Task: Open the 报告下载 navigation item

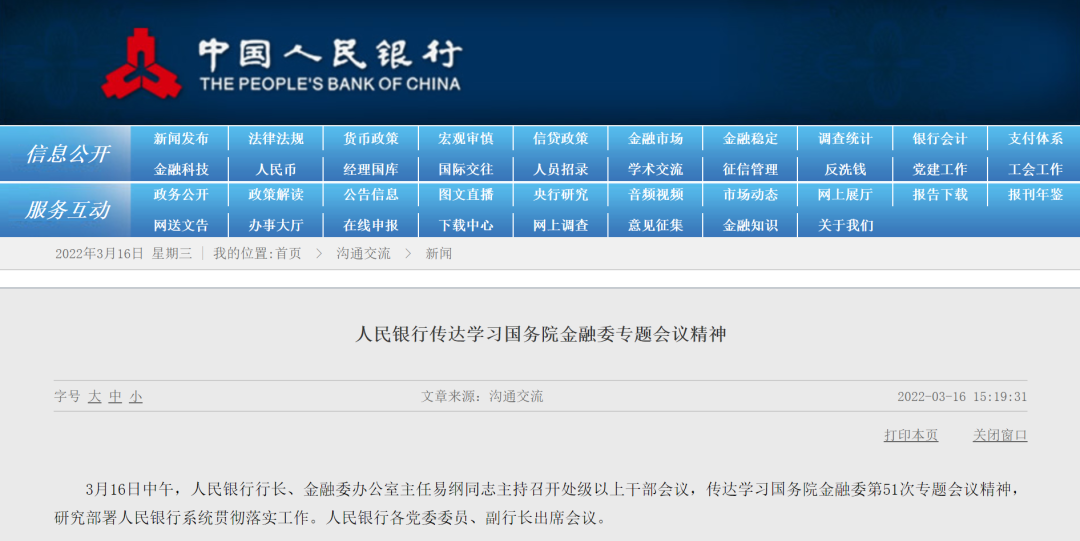Action: click(940, 195)
